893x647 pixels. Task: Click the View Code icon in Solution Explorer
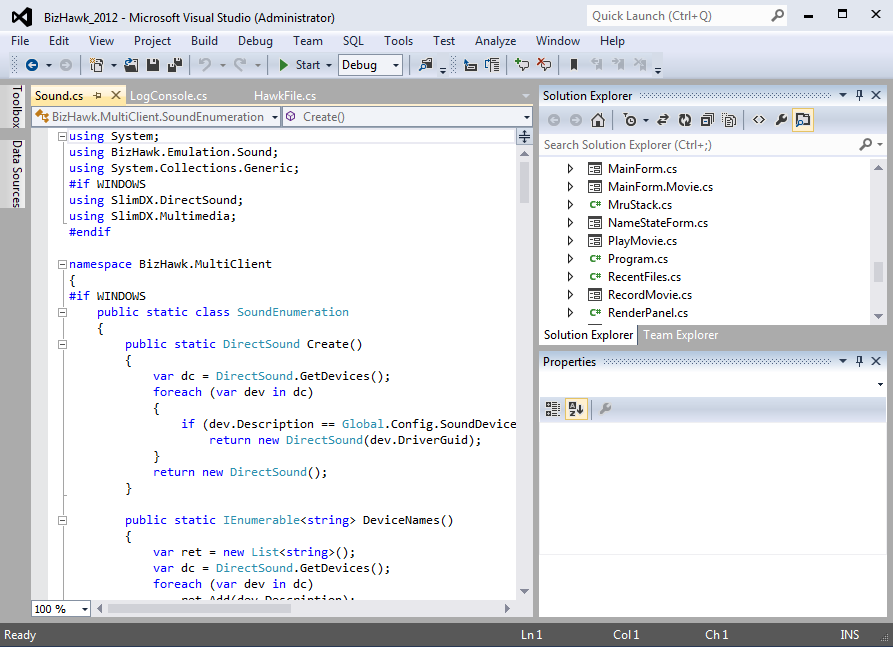759,120
